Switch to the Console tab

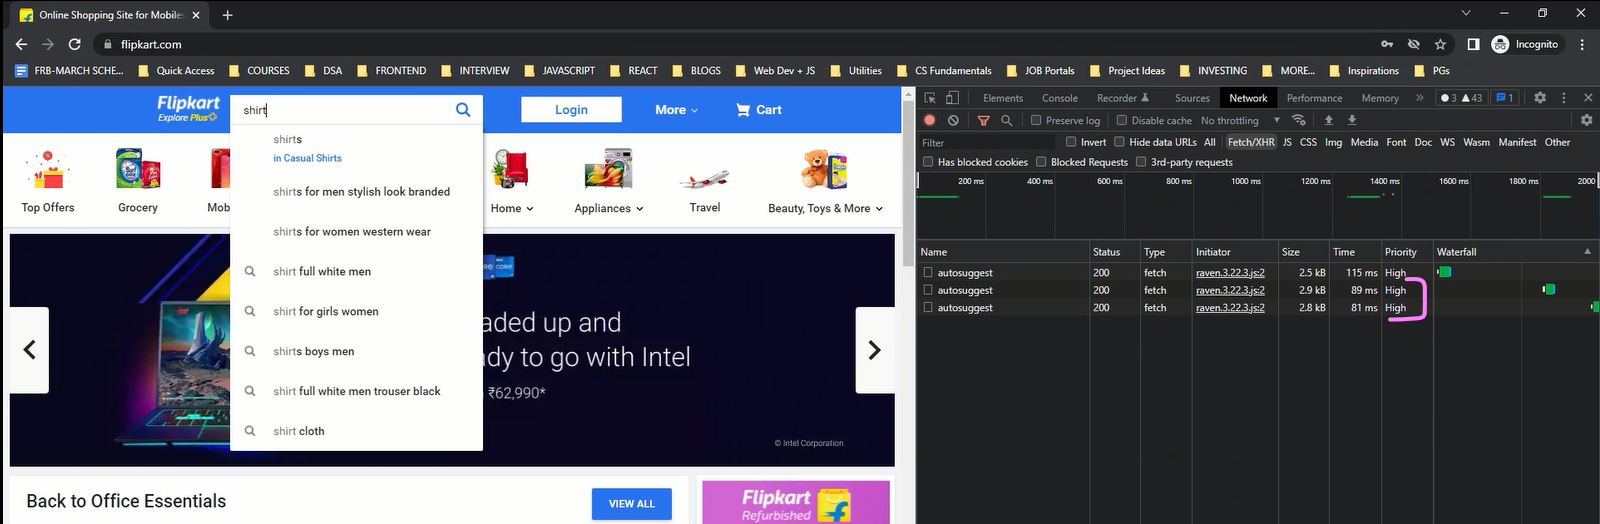[1060, 98]
